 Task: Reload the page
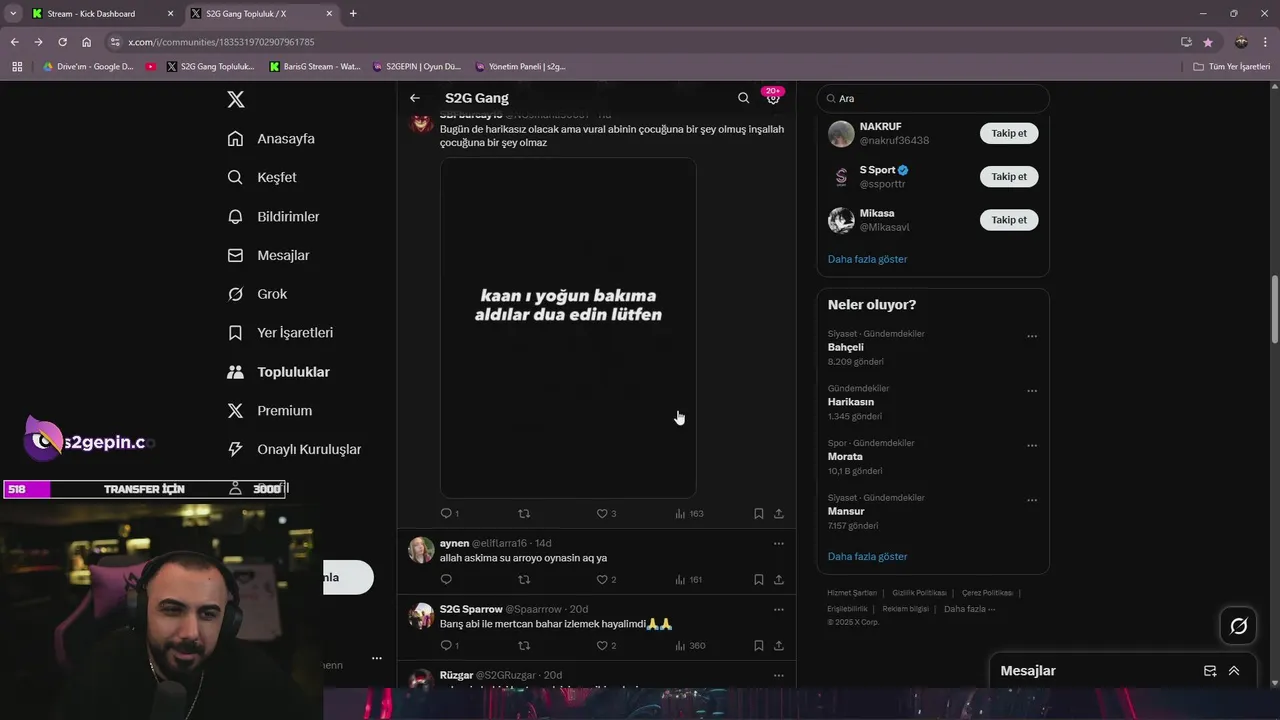(x=62, y=42)
